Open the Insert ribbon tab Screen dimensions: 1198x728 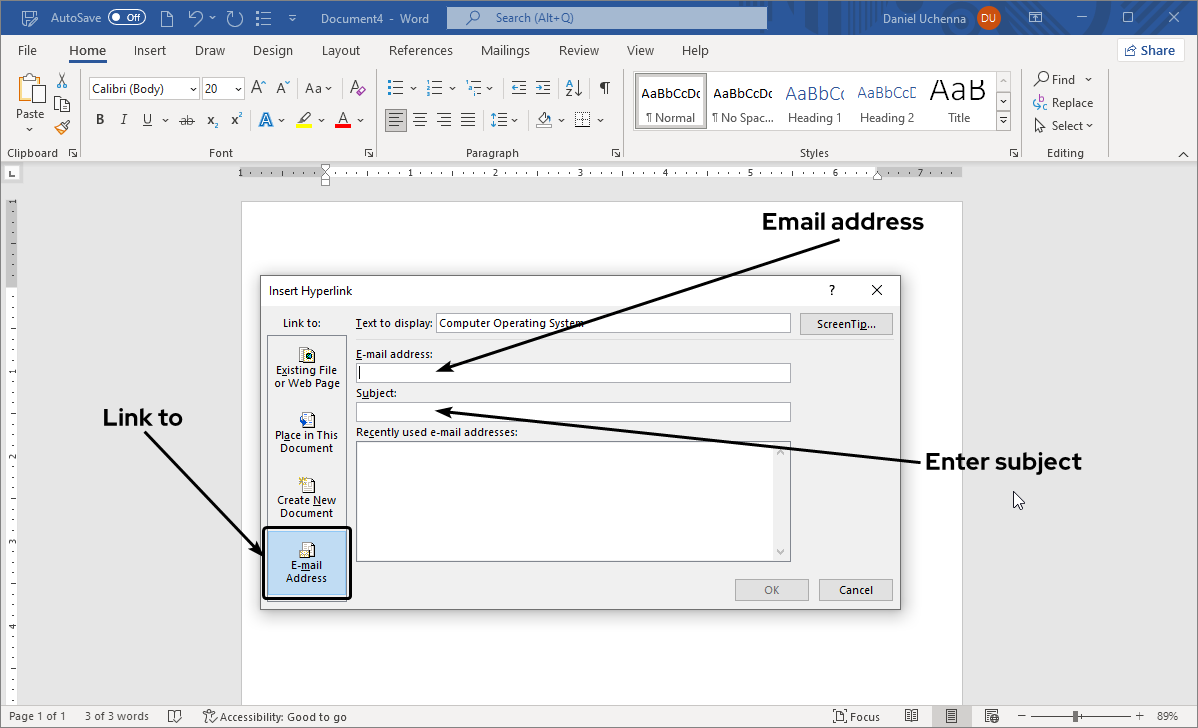150,51
